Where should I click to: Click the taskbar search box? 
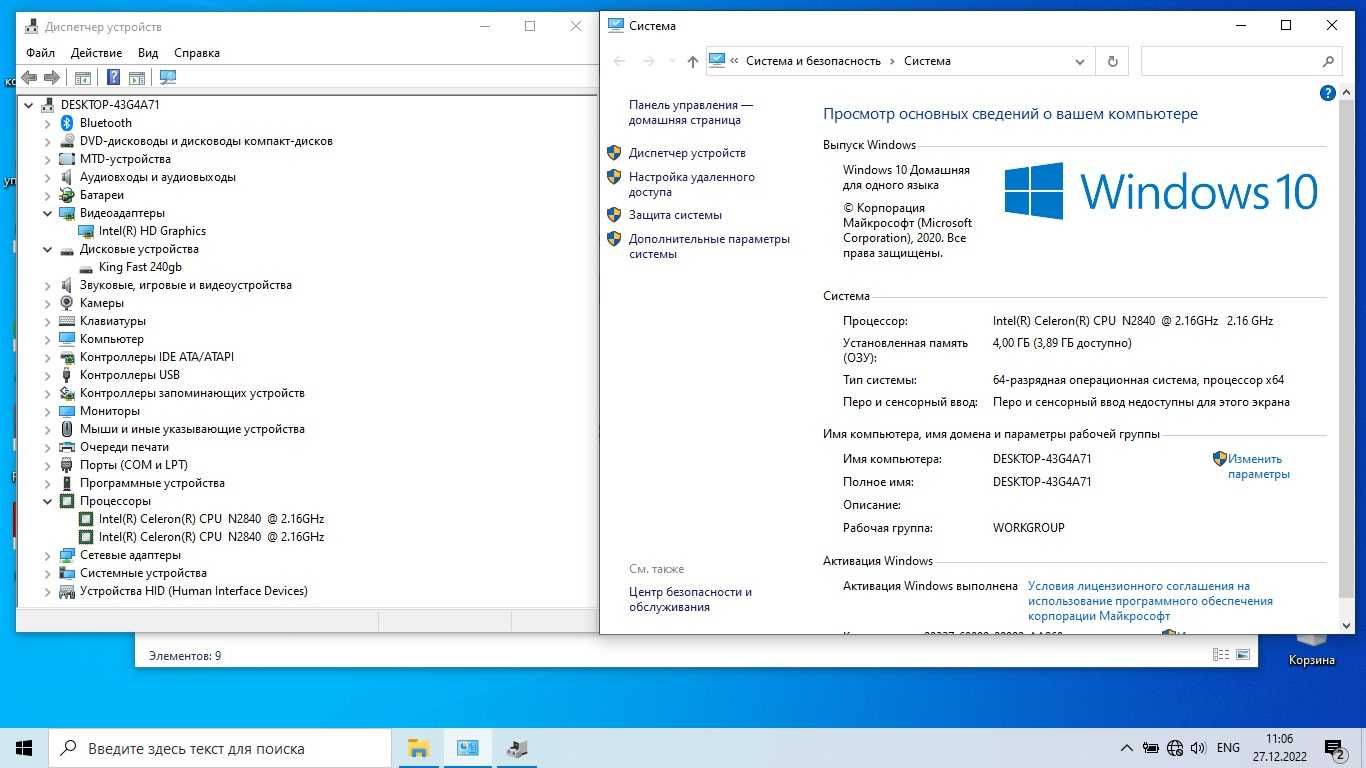click(220, 748)
